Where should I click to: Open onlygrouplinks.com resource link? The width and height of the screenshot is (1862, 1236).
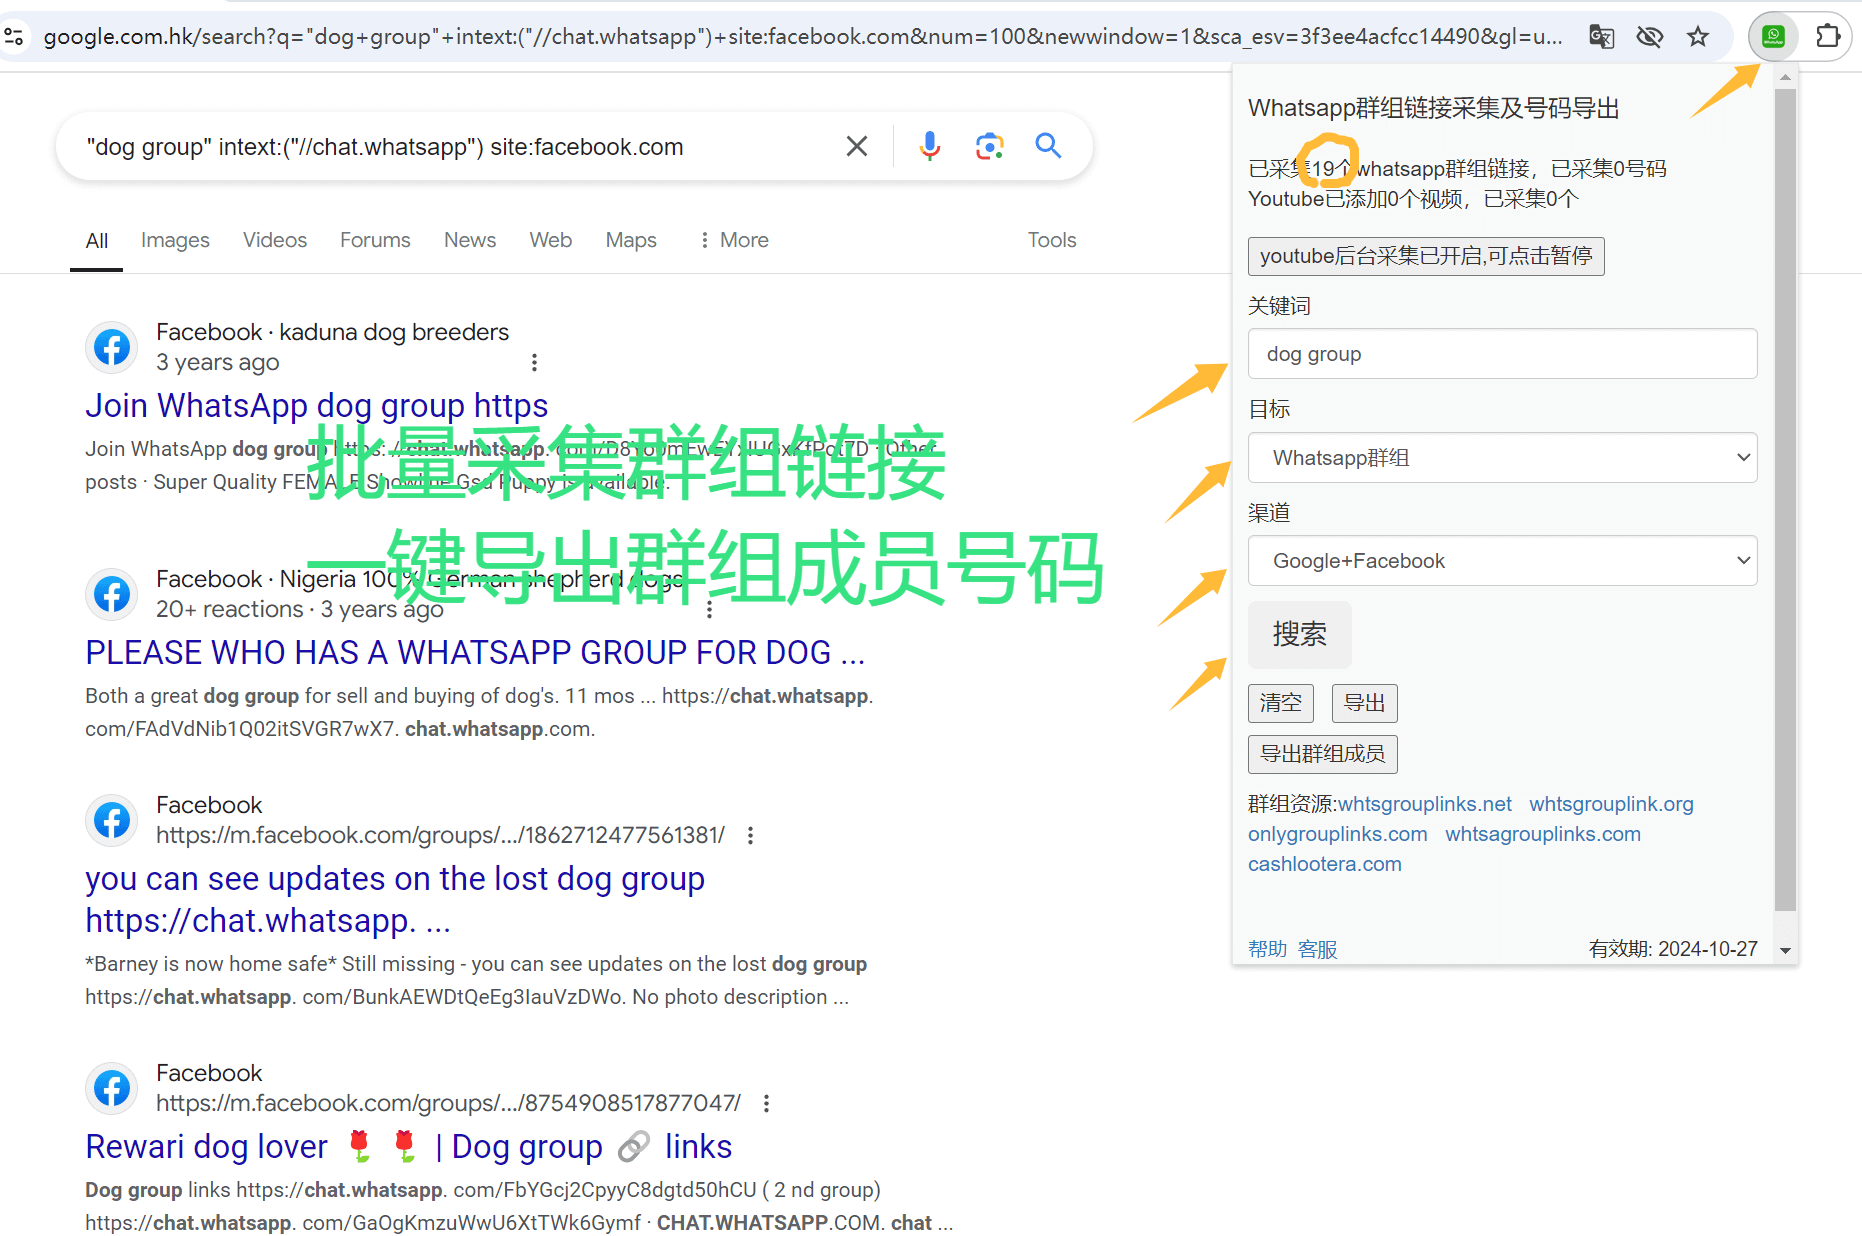pos(1338,834)
